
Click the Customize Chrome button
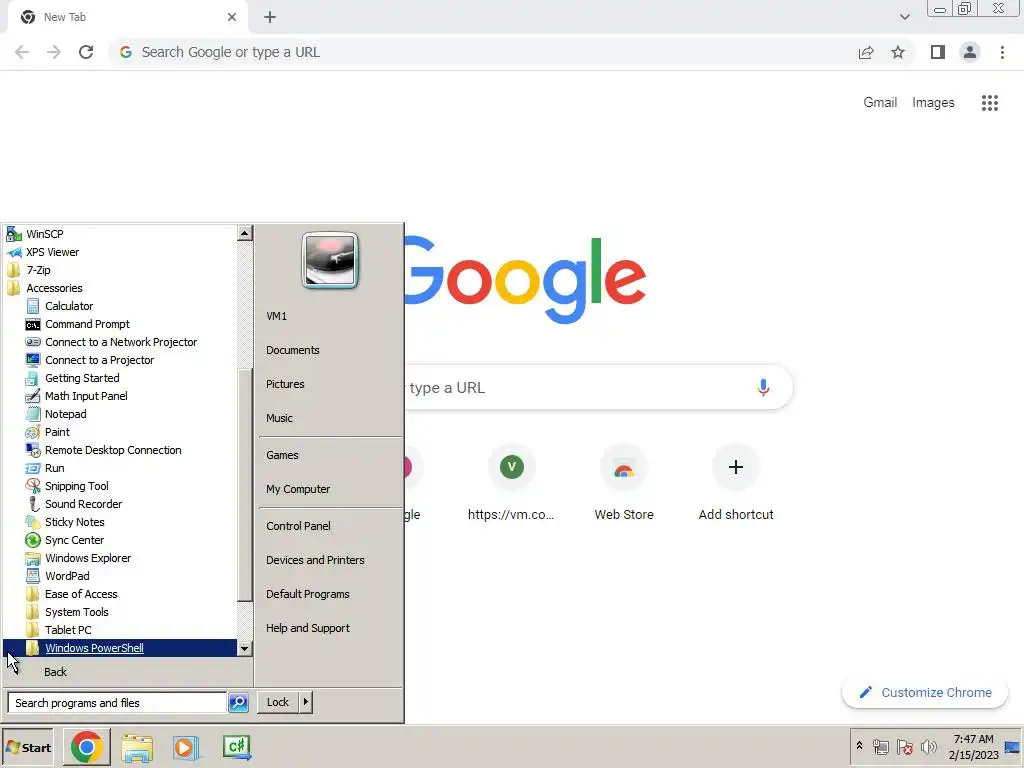point(925,692)
